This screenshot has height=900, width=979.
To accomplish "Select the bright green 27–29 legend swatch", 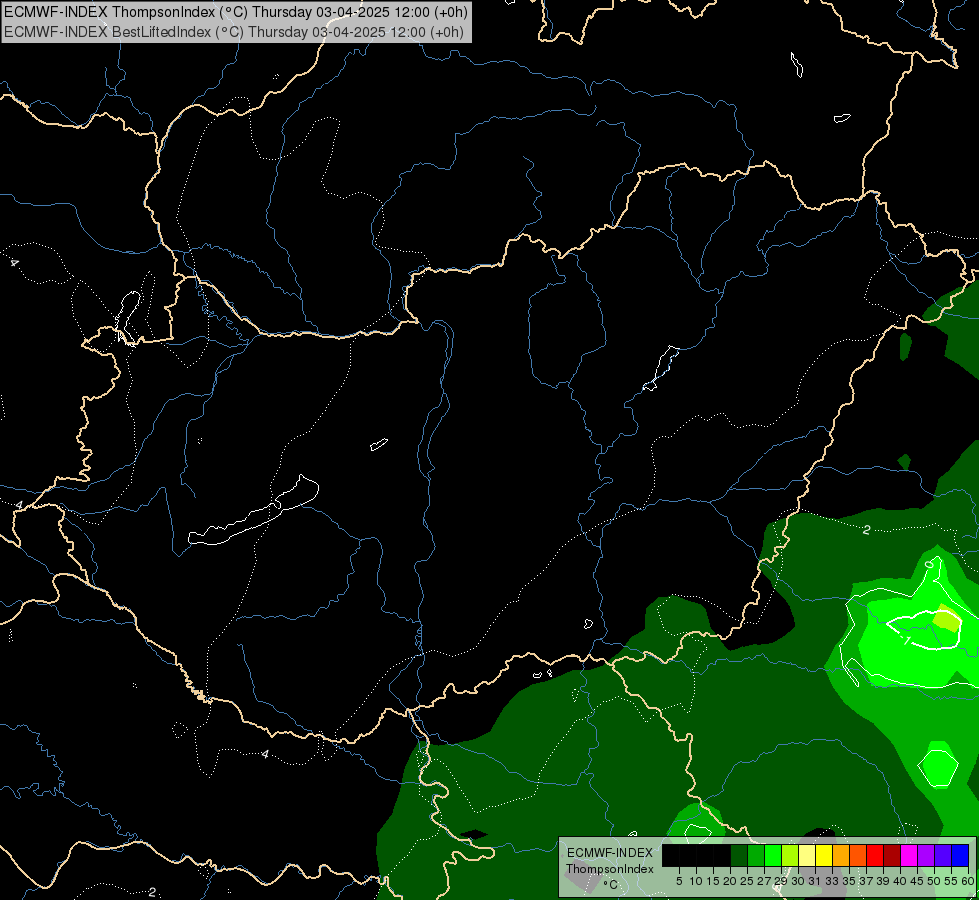I will tap(773, 855).
